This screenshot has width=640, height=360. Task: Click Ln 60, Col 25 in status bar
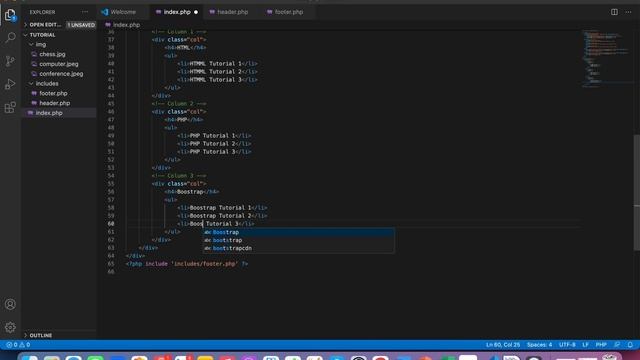pos(503,345)
